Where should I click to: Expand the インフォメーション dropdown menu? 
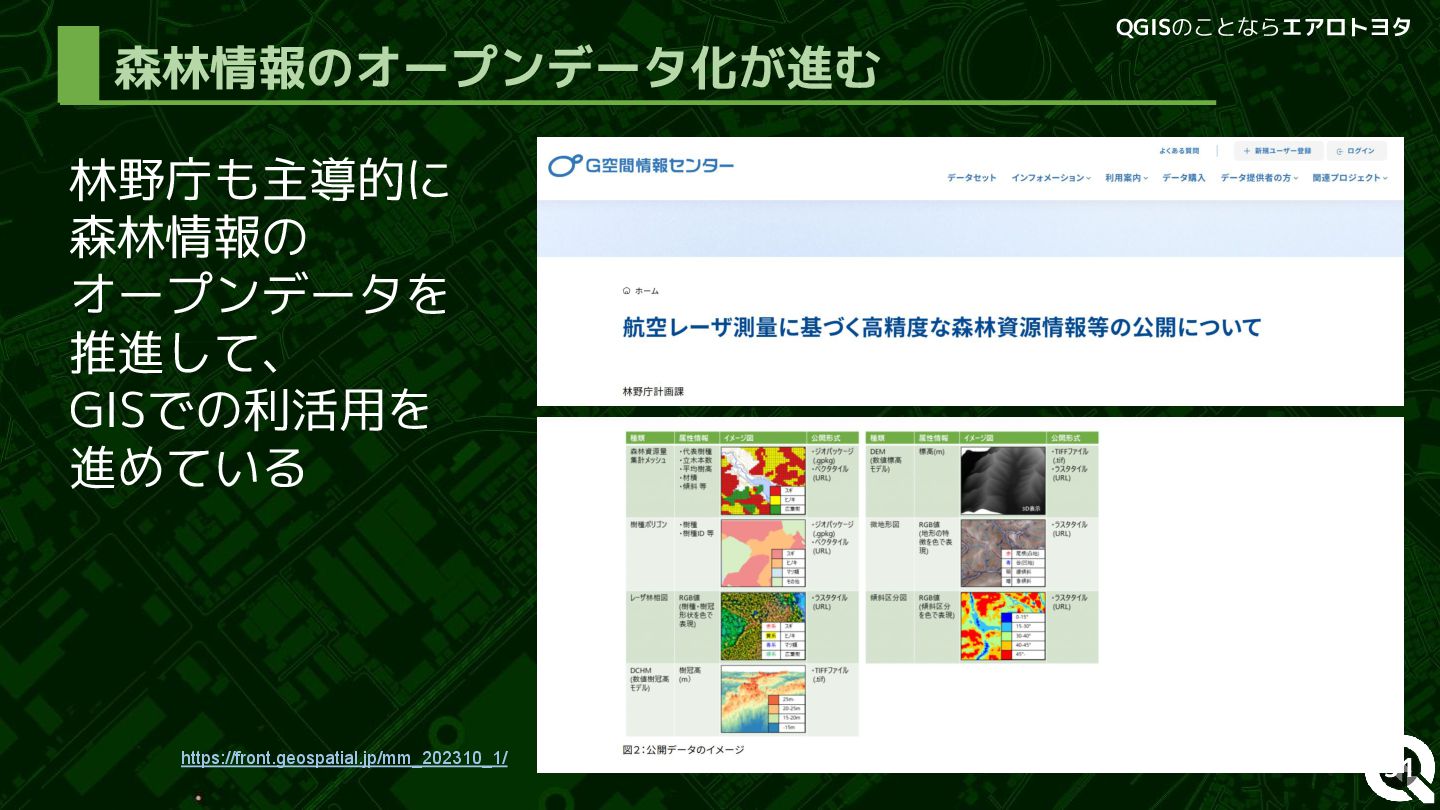(x=1051, y=178)
